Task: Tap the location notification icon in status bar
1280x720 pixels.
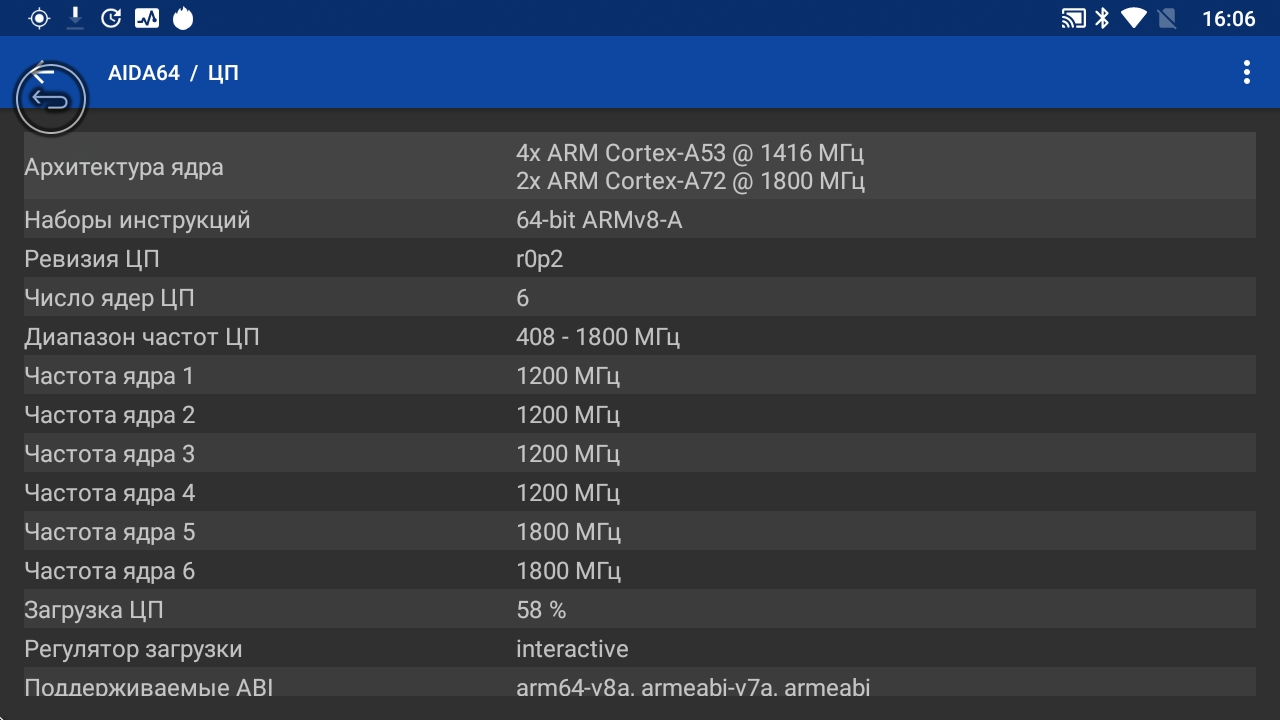Action: pos(39,18)
